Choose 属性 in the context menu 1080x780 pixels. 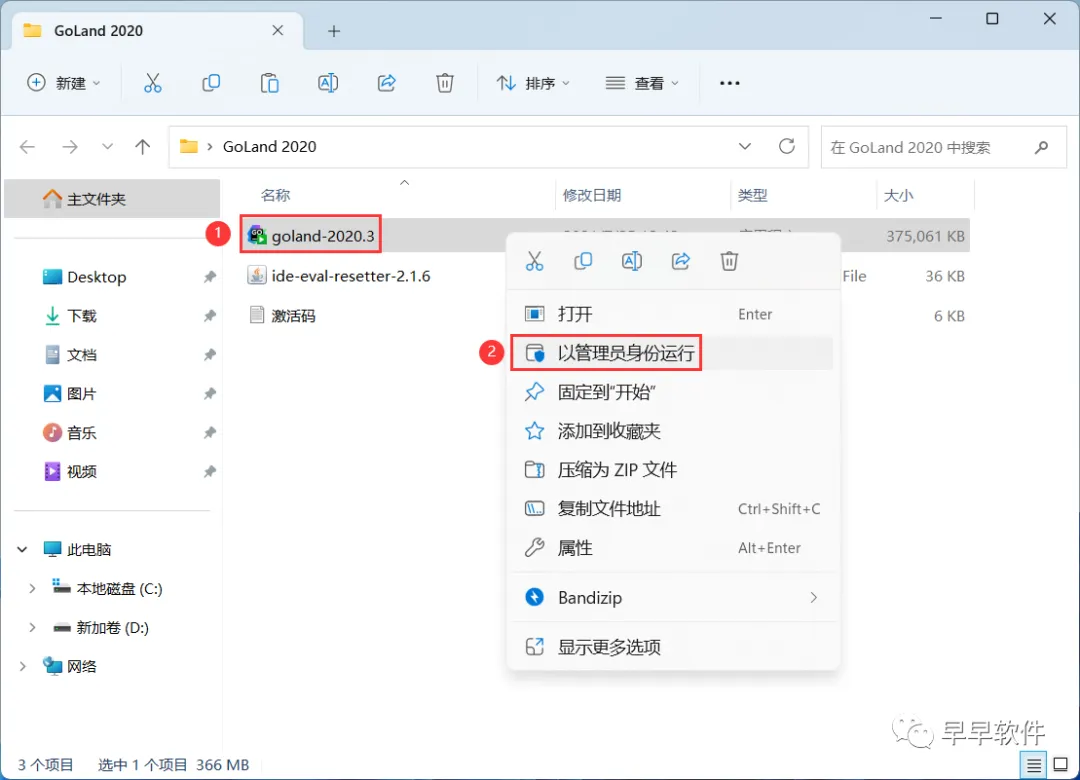[x=673, y=548]
